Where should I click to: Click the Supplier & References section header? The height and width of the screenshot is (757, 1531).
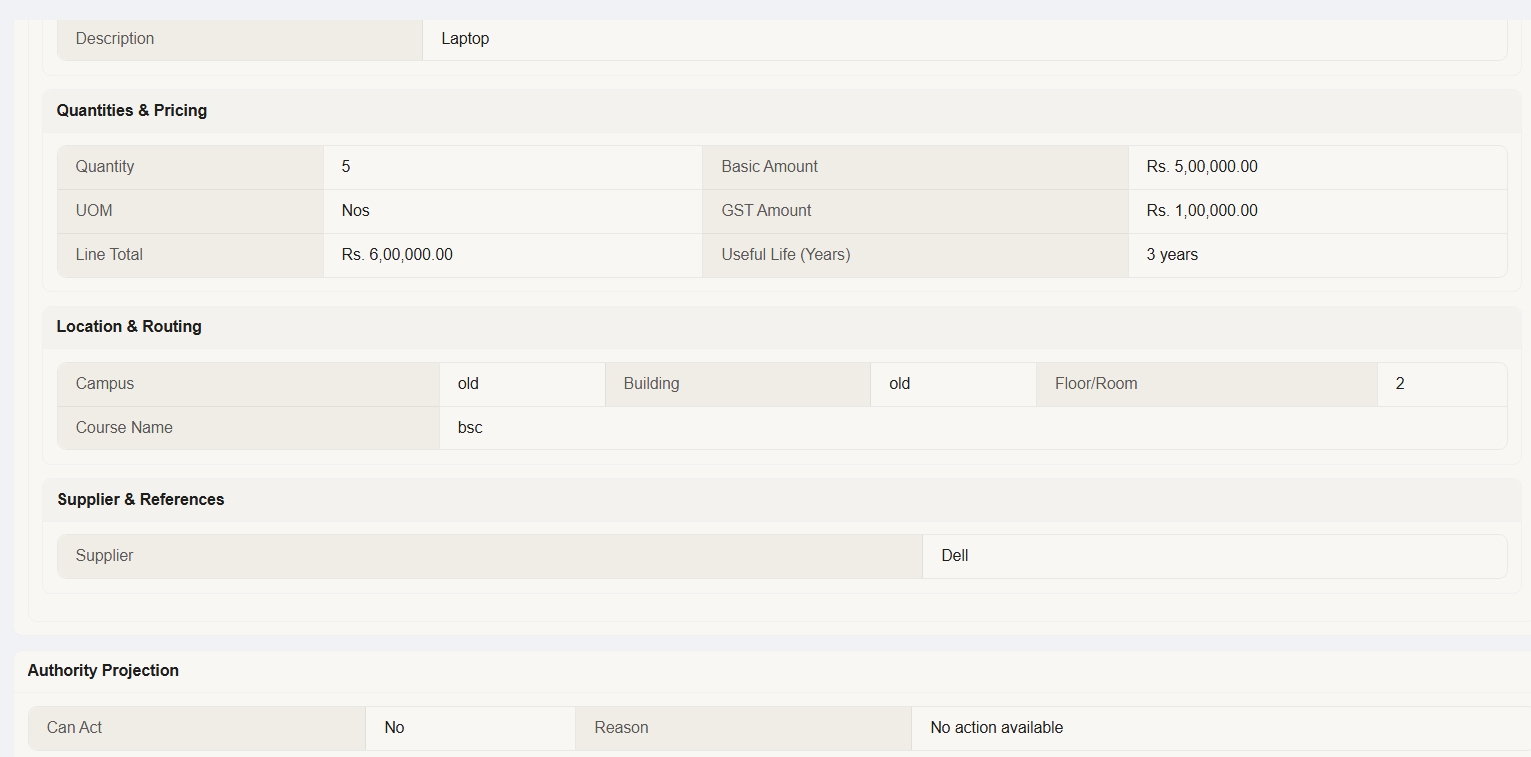coord(141,500)
